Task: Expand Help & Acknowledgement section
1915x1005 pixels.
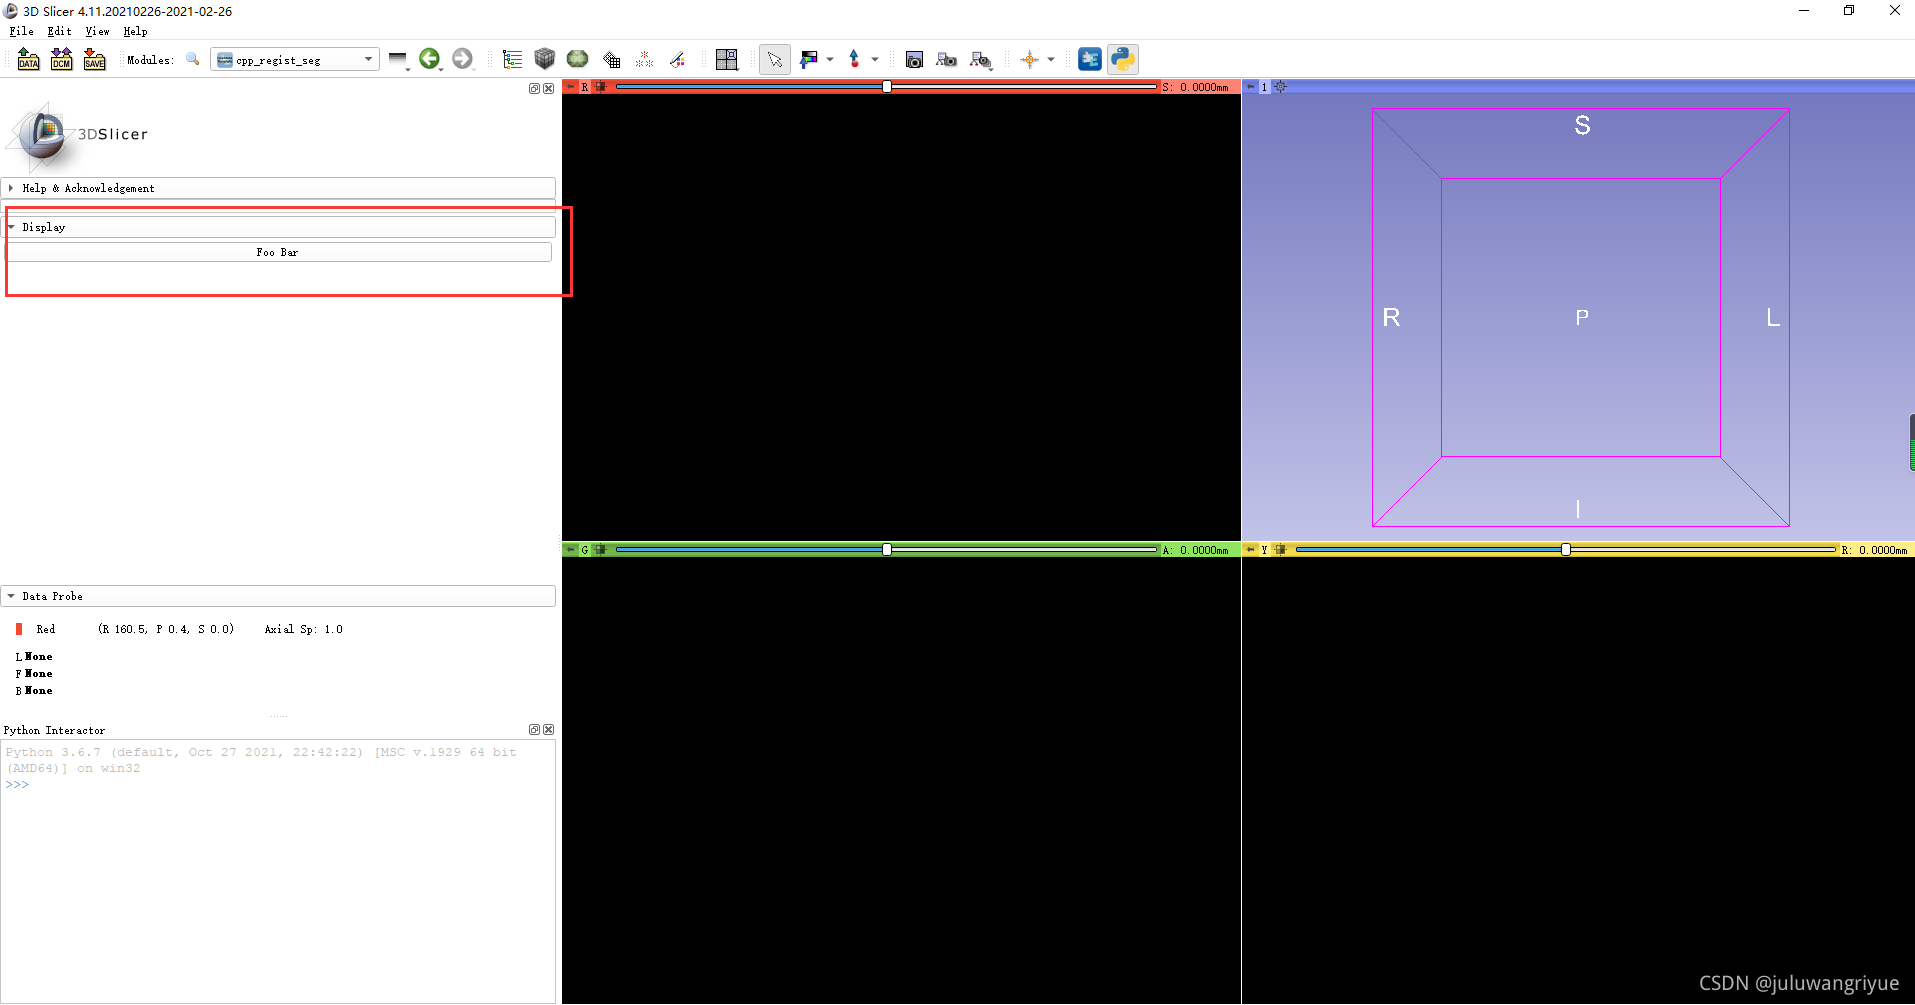Action: [278, 188]
